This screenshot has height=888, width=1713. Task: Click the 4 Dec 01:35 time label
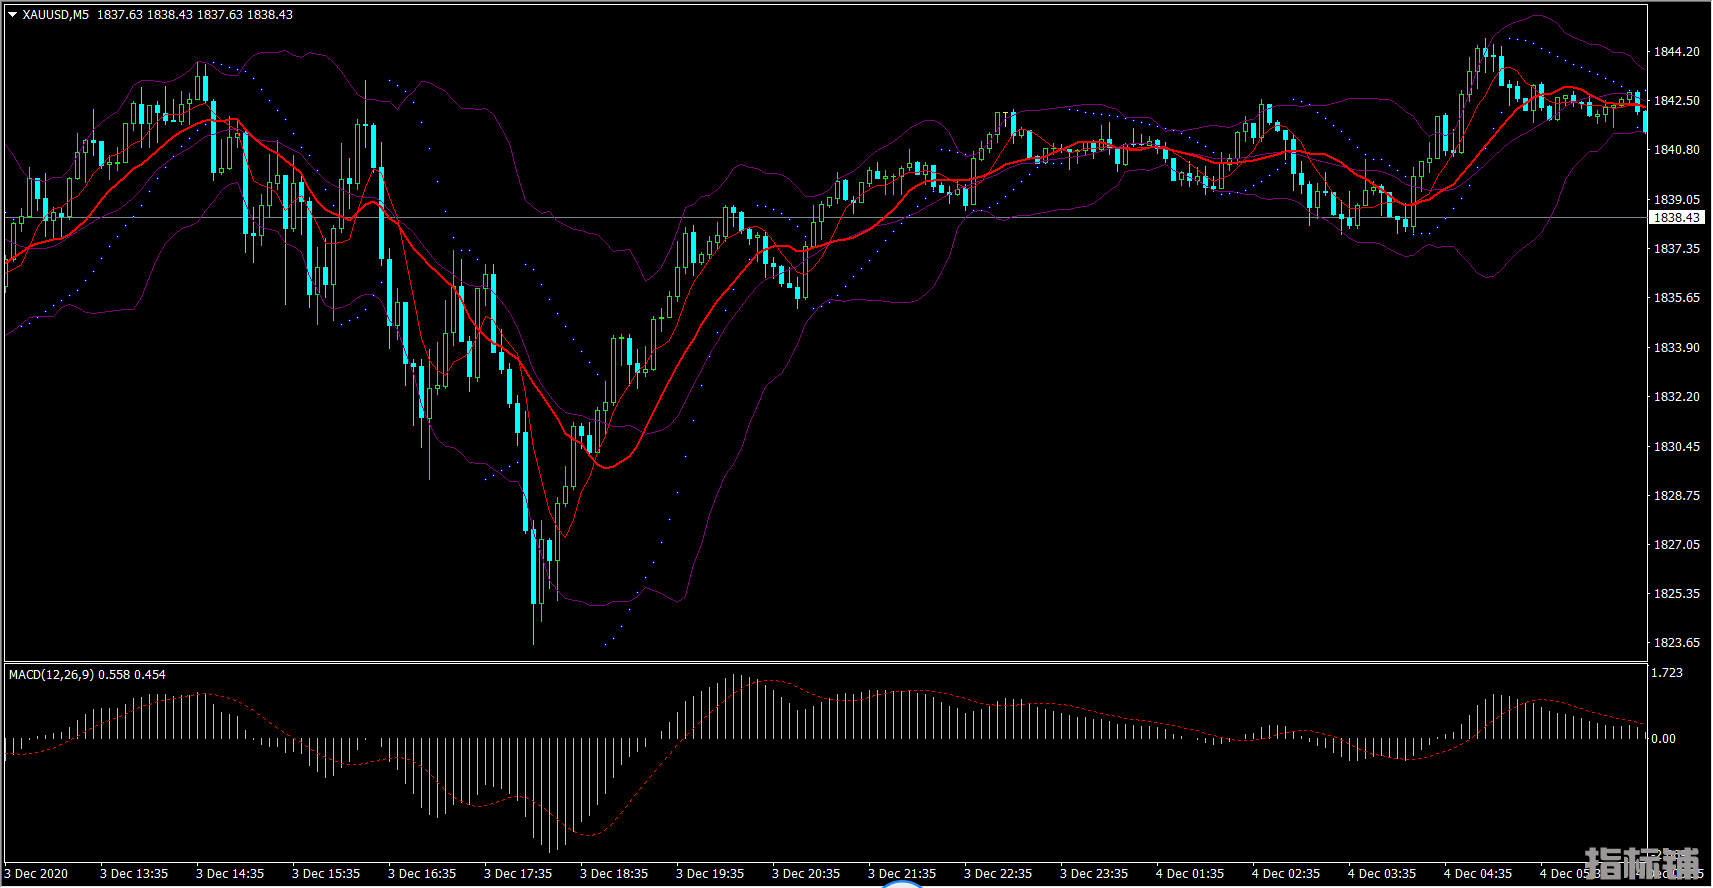coord(1190,874)
